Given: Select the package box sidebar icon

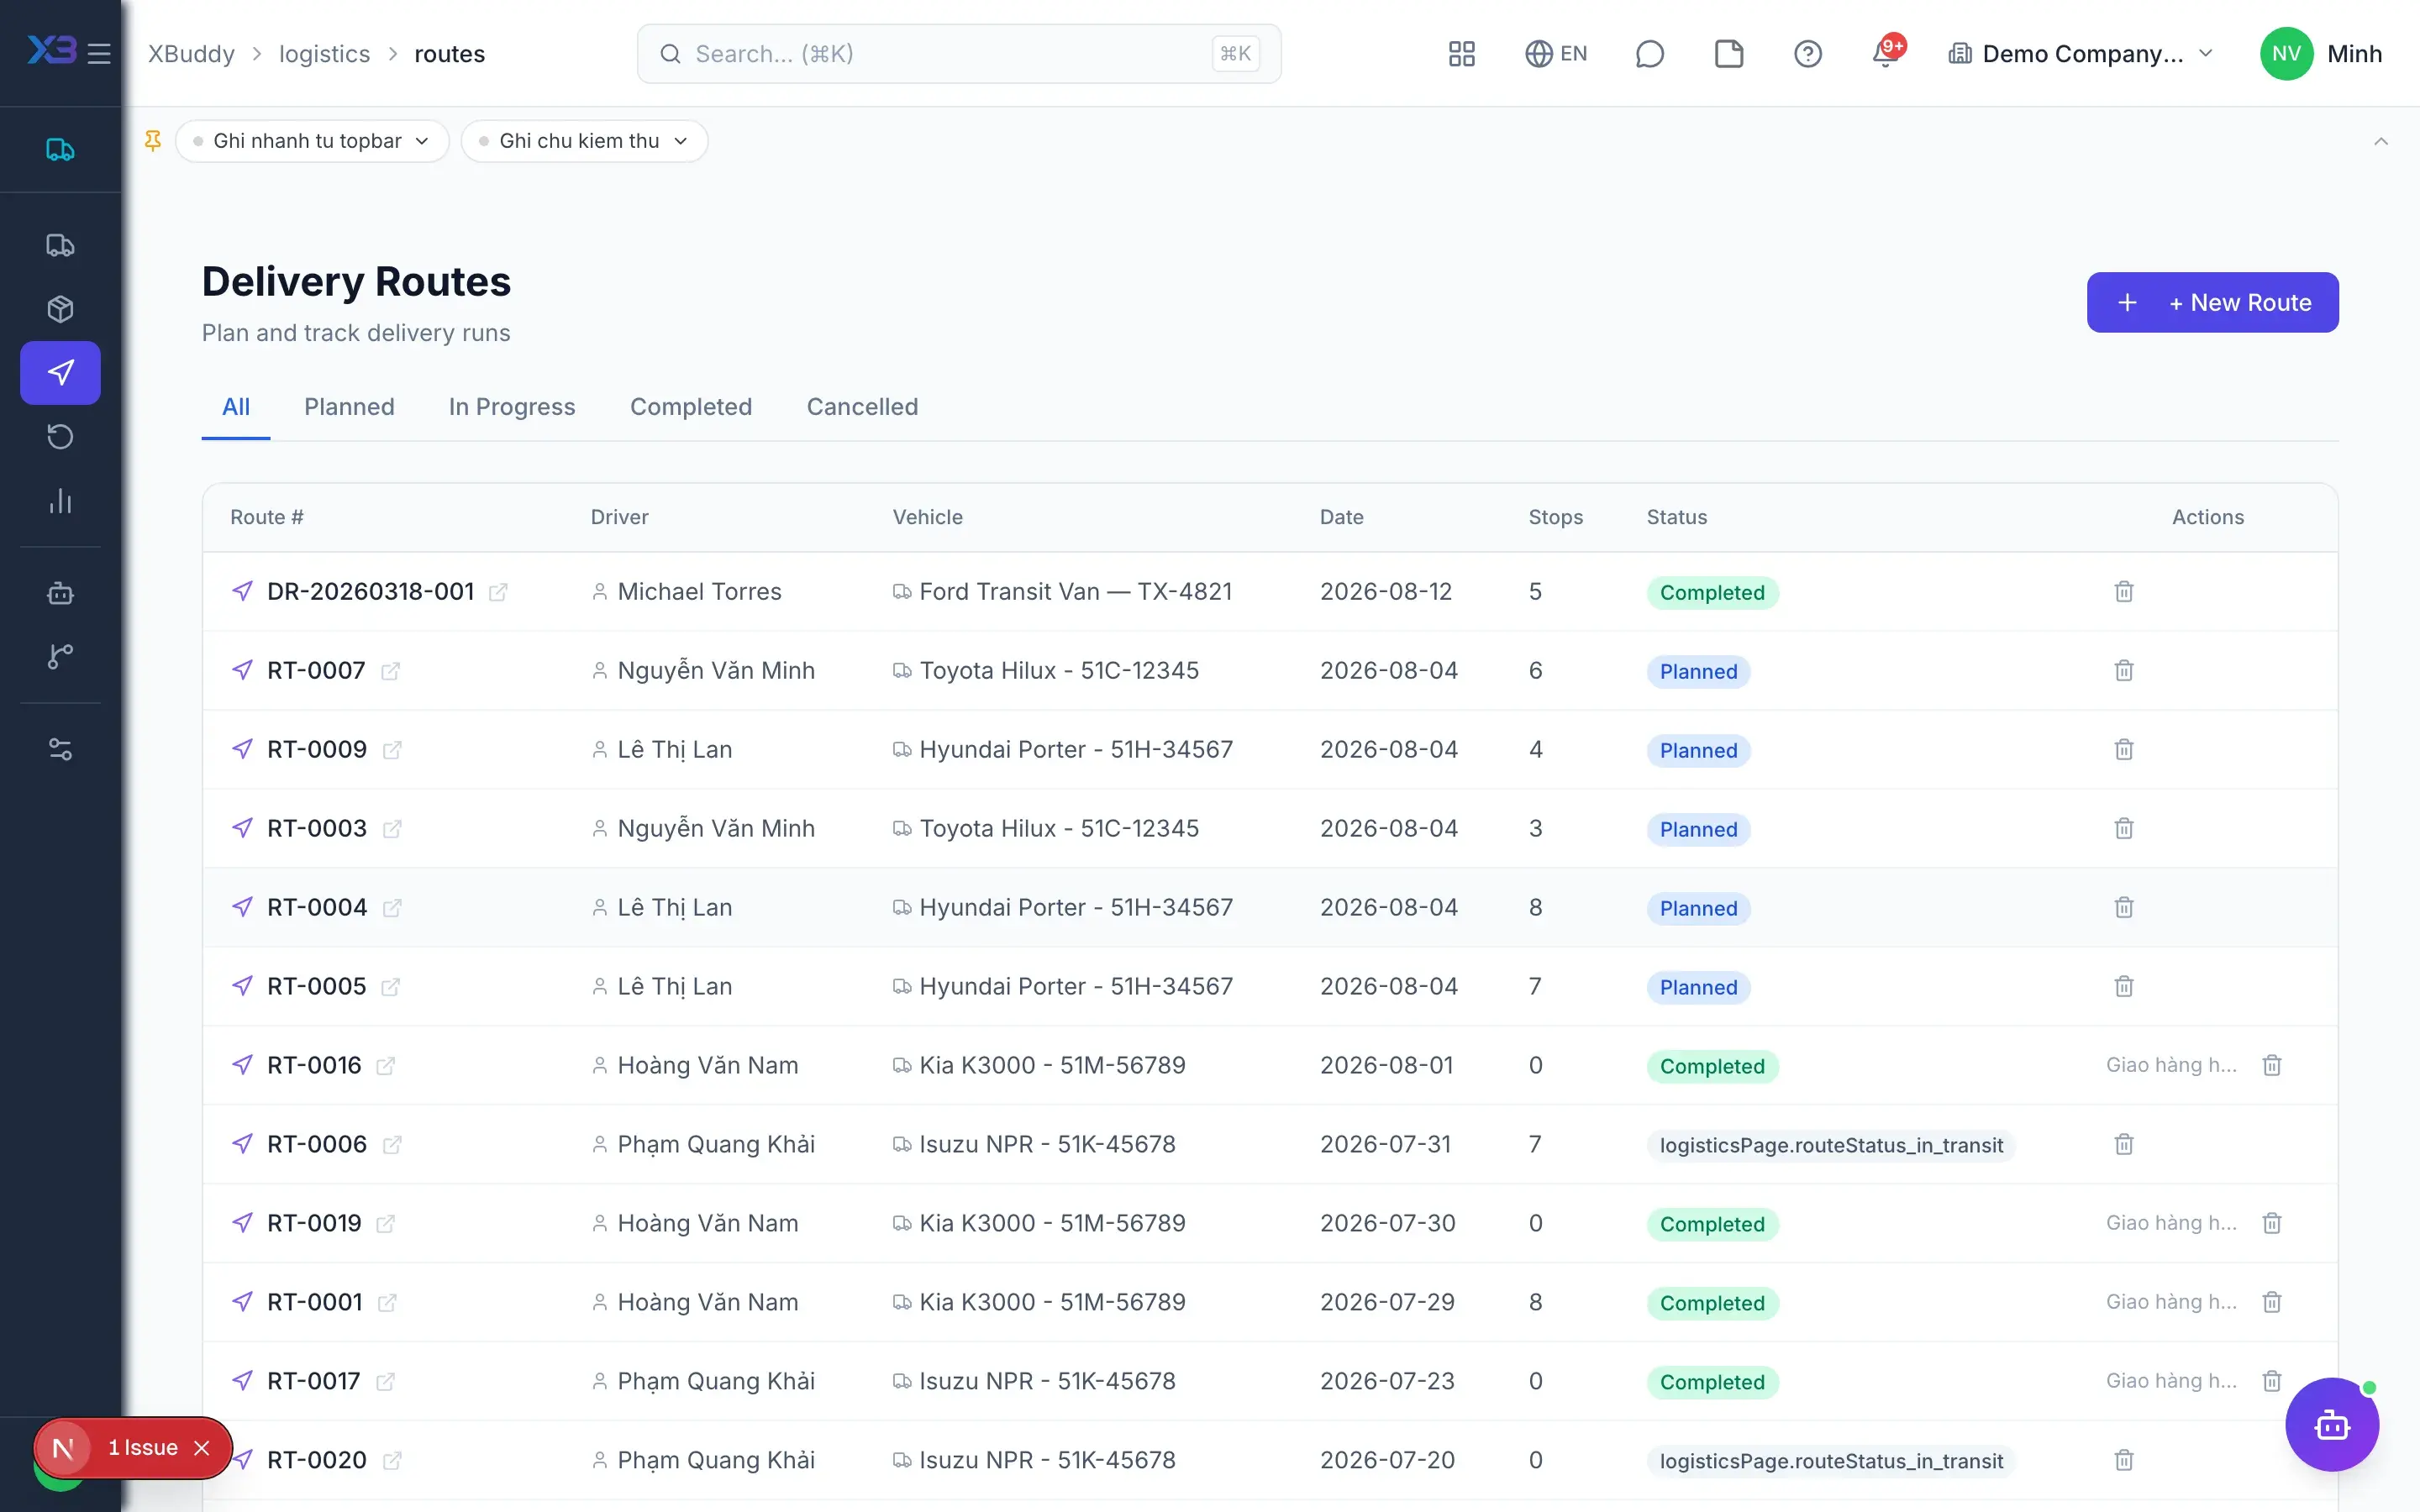Looking at the screenshot, I should pos(60,309).
